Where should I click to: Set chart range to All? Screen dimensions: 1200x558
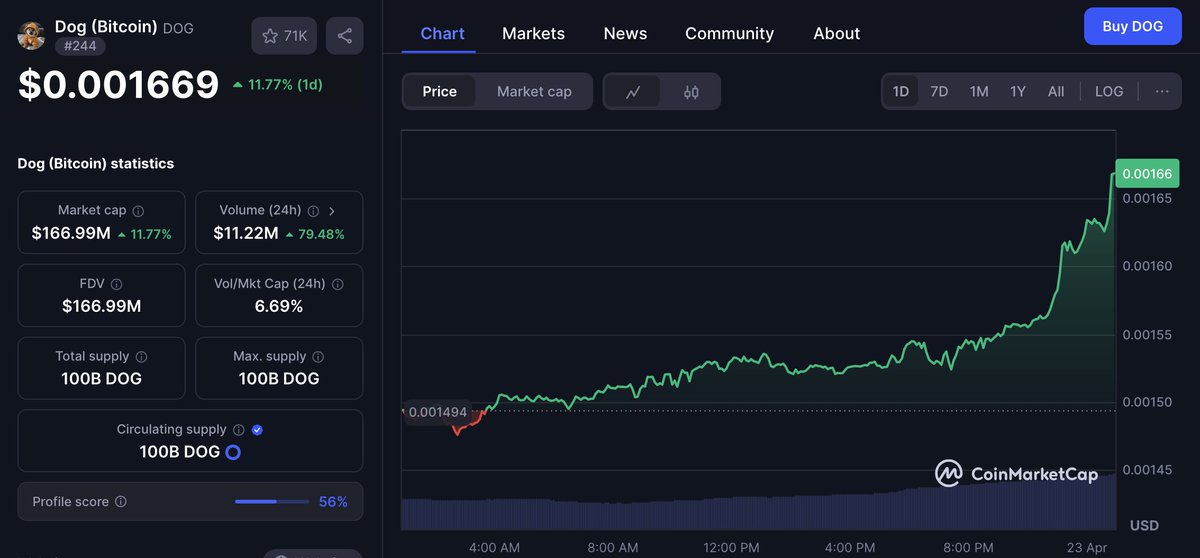(x=1056, y=91)
